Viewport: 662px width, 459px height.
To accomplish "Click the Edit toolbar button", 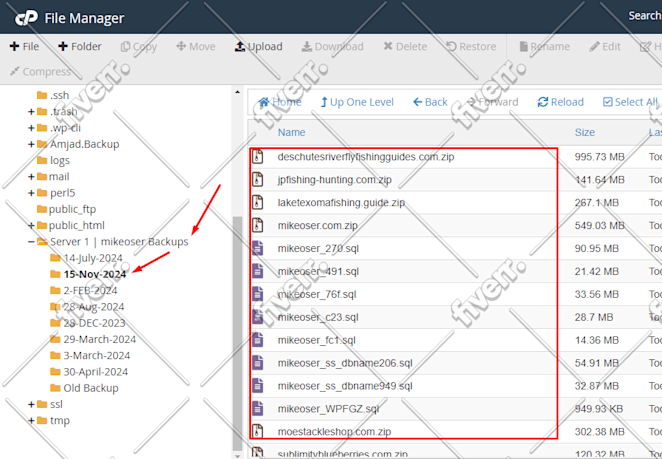I will [x=605, y=46].
